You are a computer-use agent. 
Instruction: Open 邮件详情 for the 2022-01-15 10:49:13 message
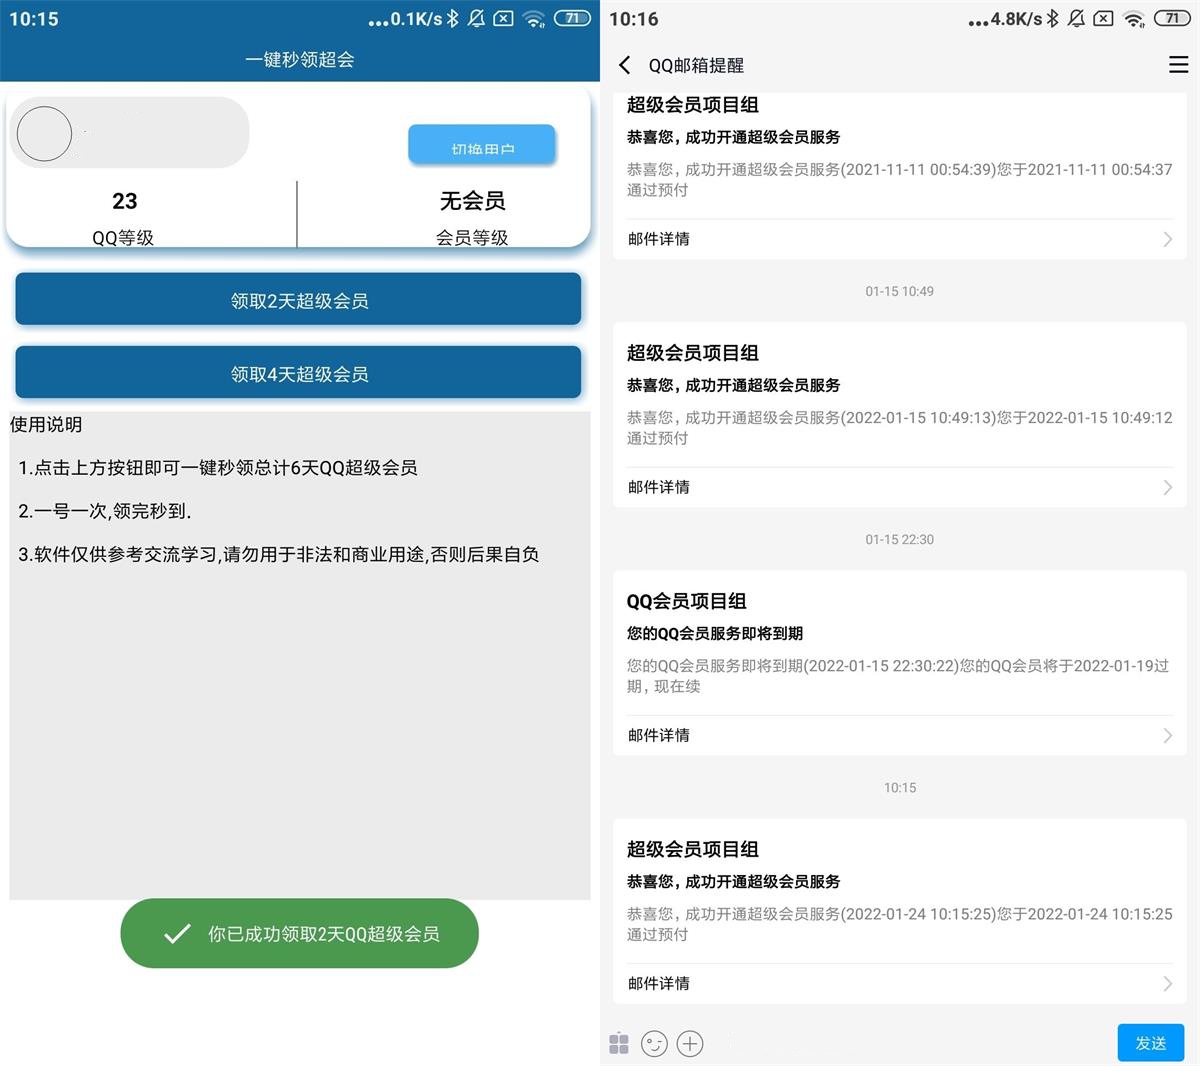tap(899, 487)
